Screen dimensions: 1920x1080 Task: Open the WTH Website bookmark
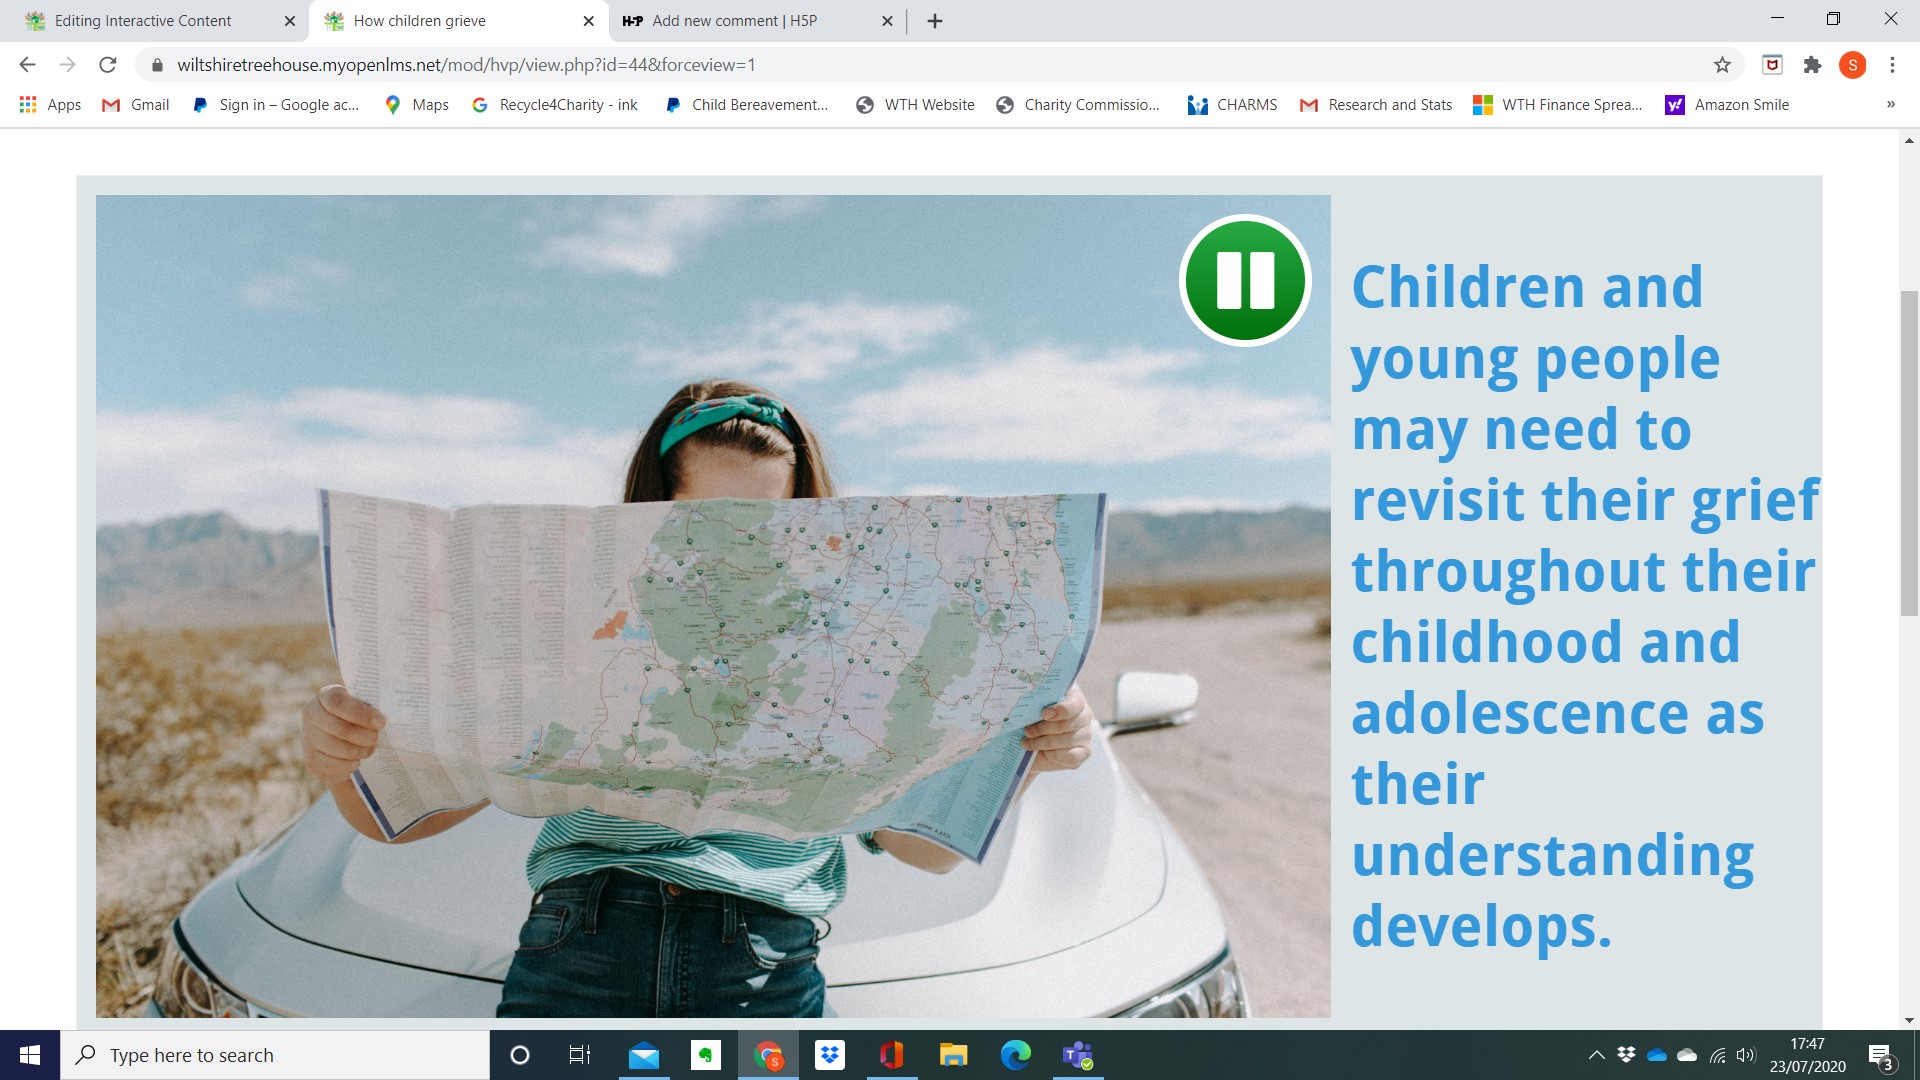click(x=916, y=105)
